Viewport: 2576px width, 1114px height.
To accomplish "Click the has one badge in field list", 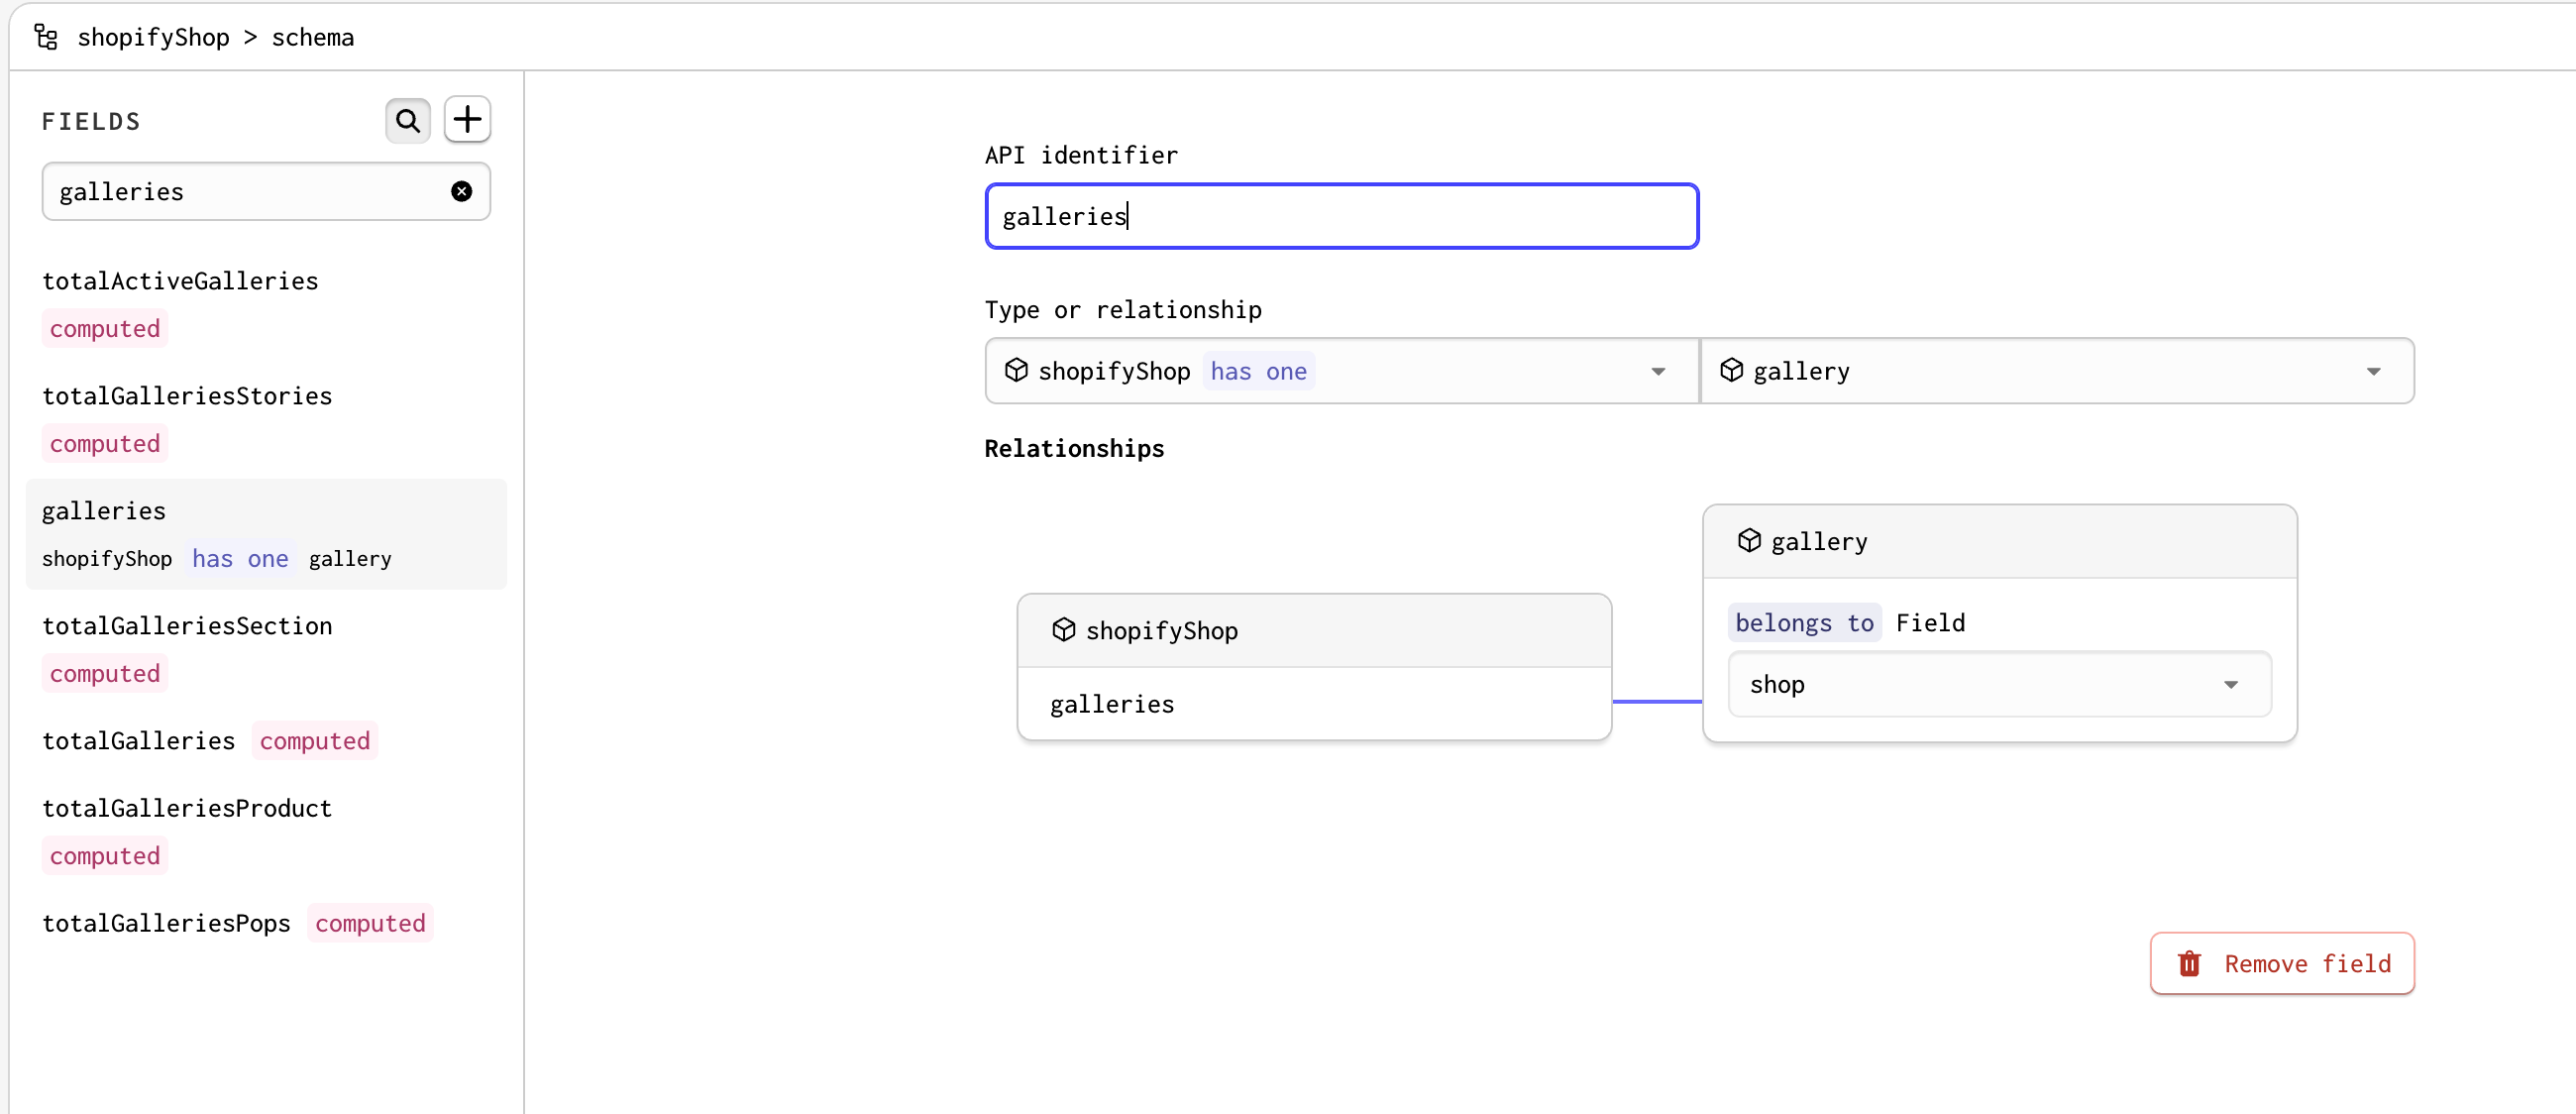I will coord(240,558).
